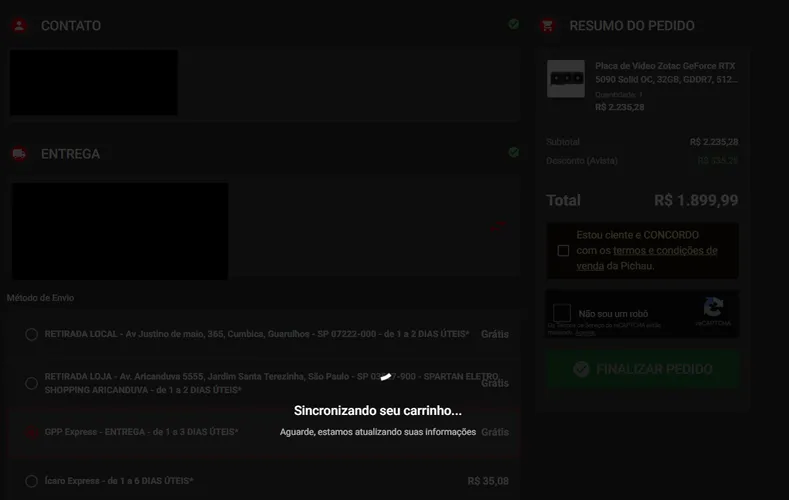Click the reCAPTCHA logo icon
Viewport: 789px width, 500px height.
coord(713,307)
